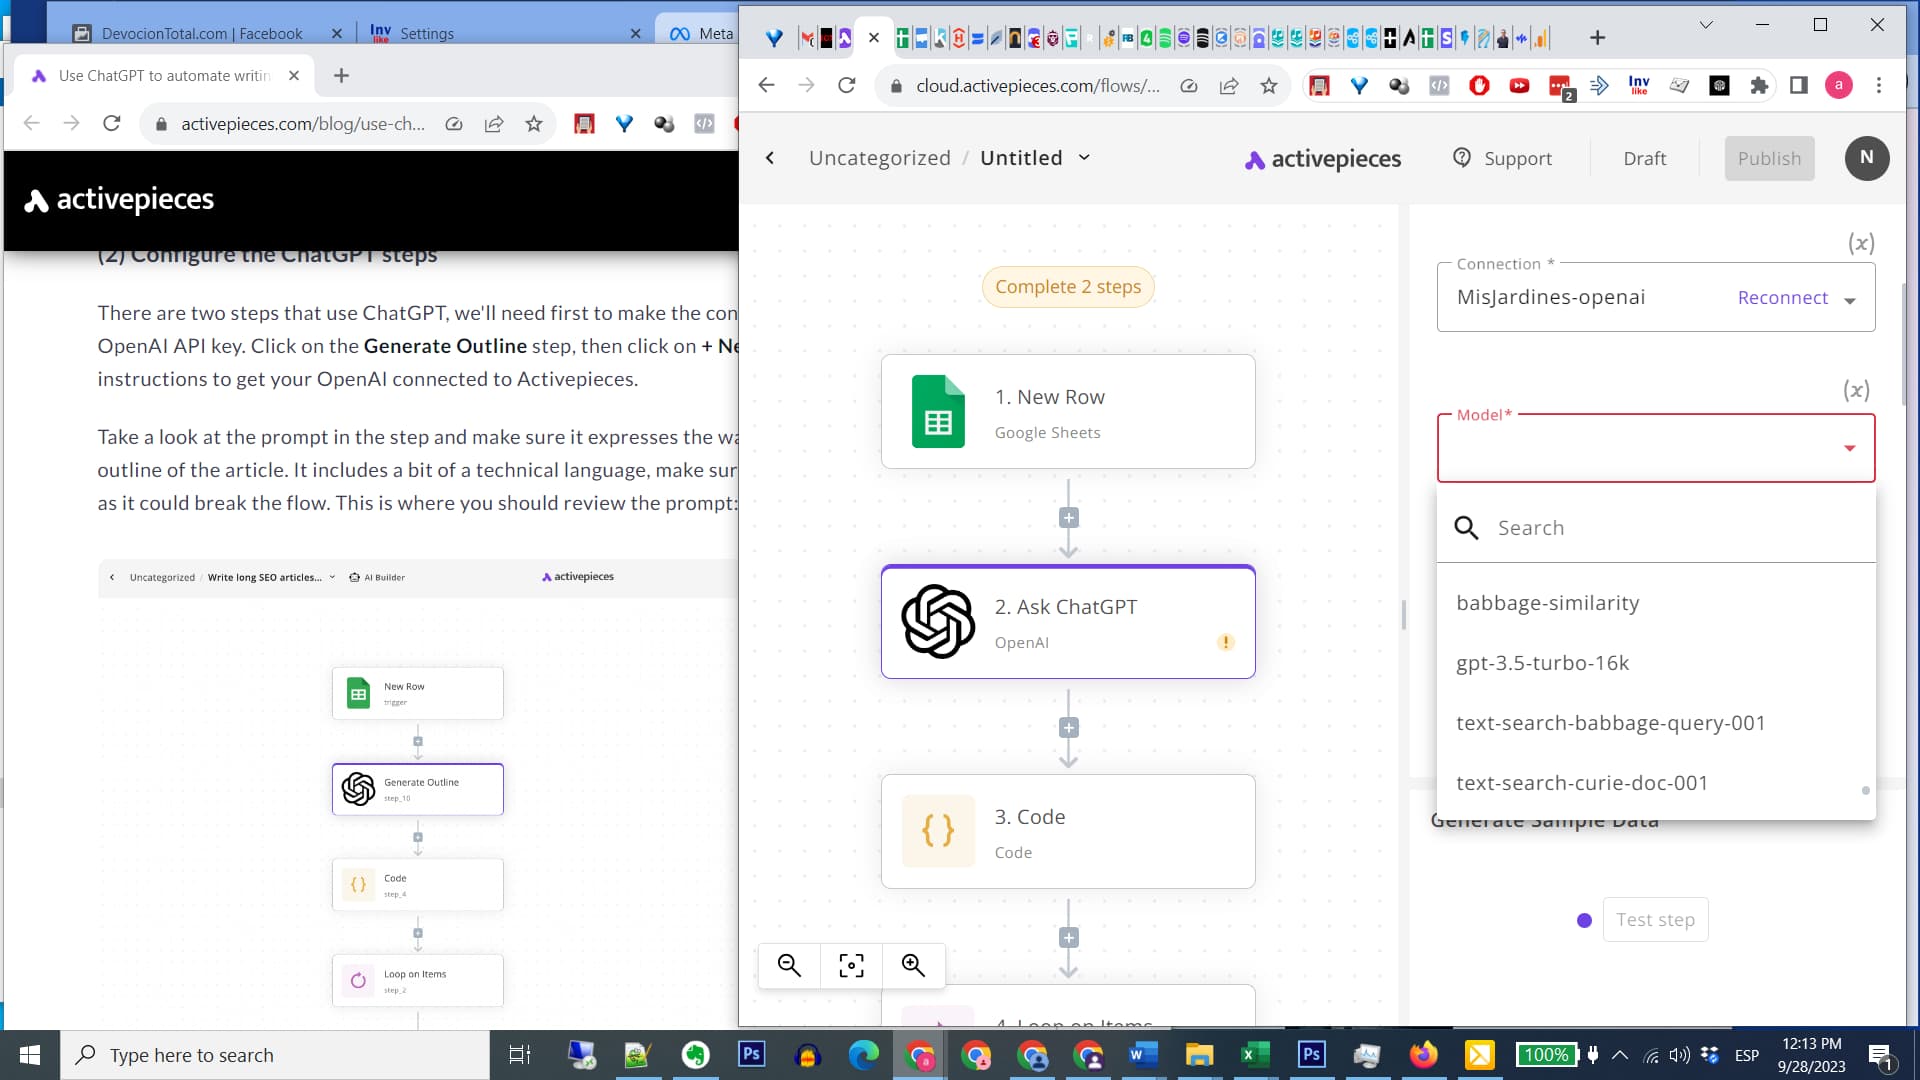Click the activepieces logo on blog page
This screenshot has height=1080, width=1920.
pos(119,199)
